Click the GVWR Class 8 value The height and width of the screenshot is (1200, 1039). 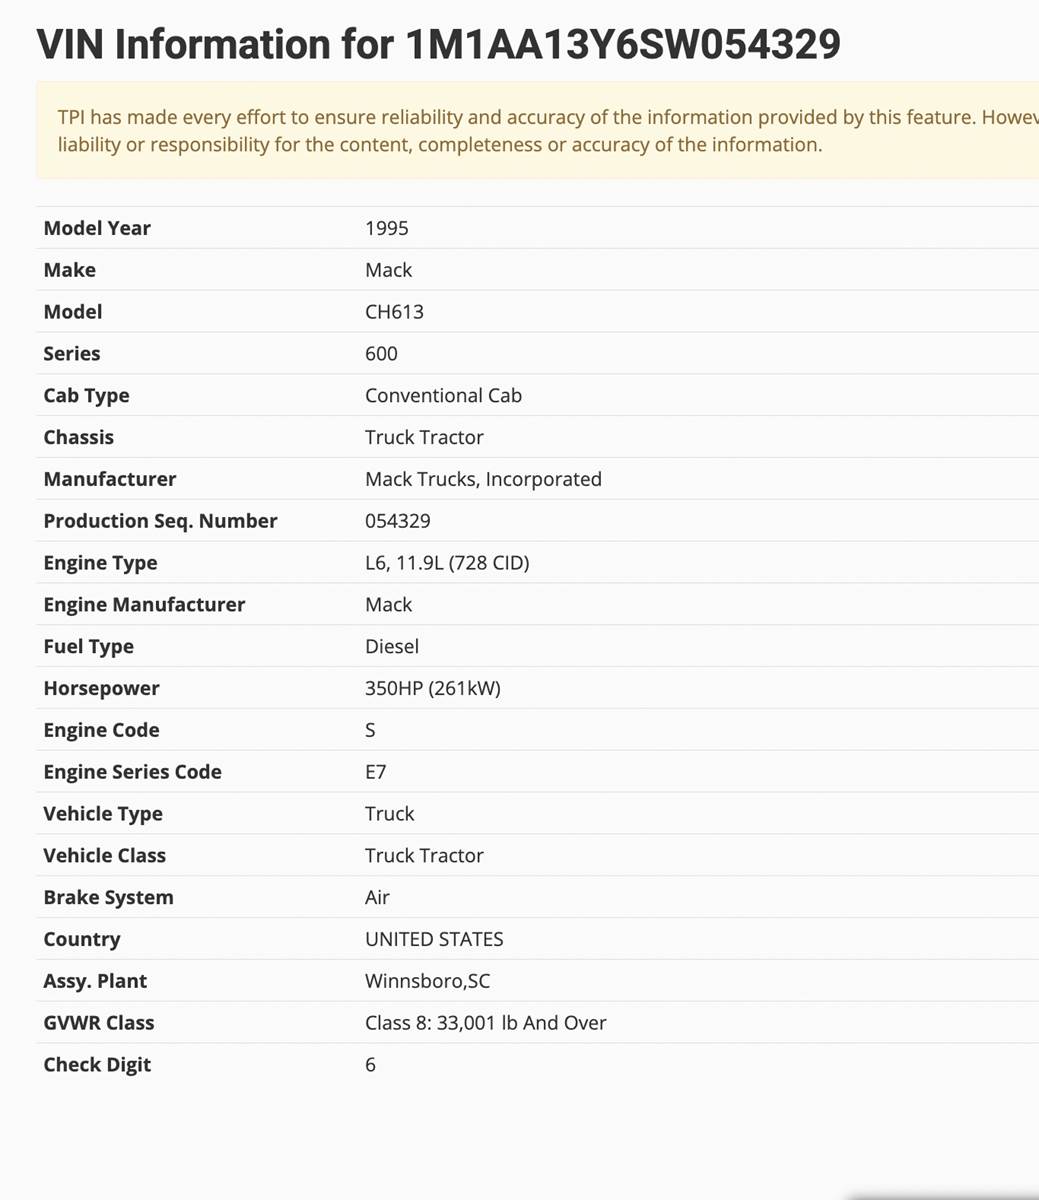pyautogui.click(x=486, y=1023)
